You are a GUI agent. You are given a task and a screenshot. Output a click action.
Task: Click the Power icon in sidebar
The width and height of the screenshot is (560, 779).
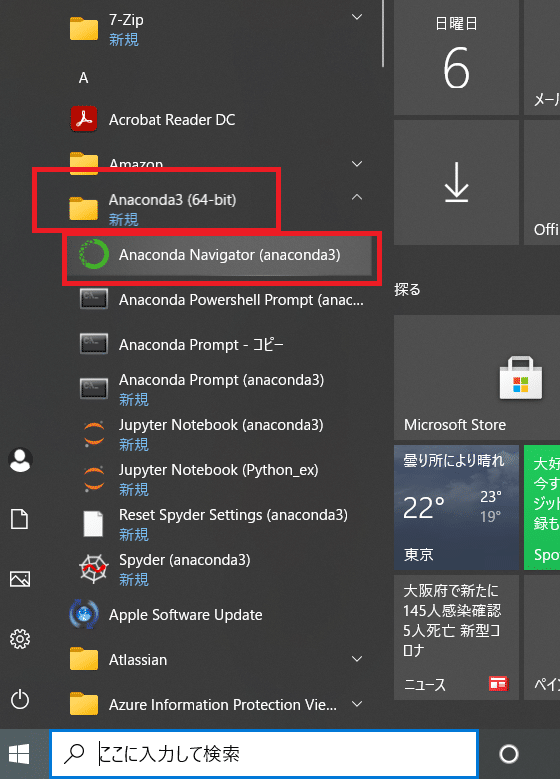tap(20, 700)
